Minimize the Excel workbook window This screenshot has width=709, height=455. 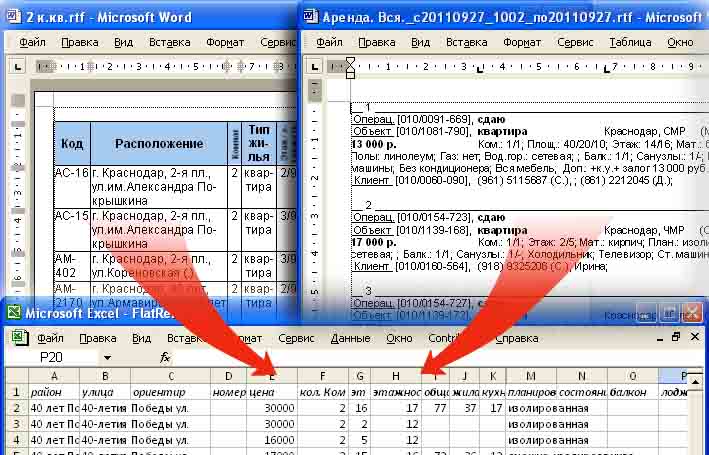click(x=660, y=338)
